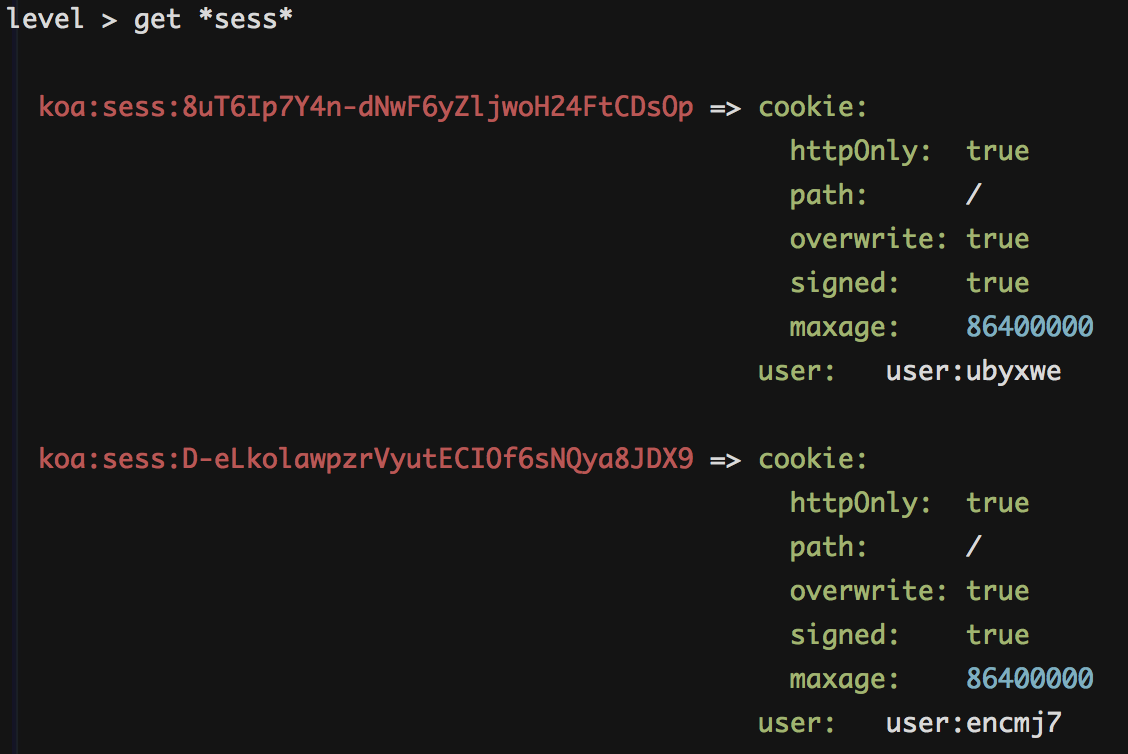
Task: Select the key koa:sess:D-eLkolawpzrVyutECIOf6sNQya8JDX9
Action: (365, 459)
